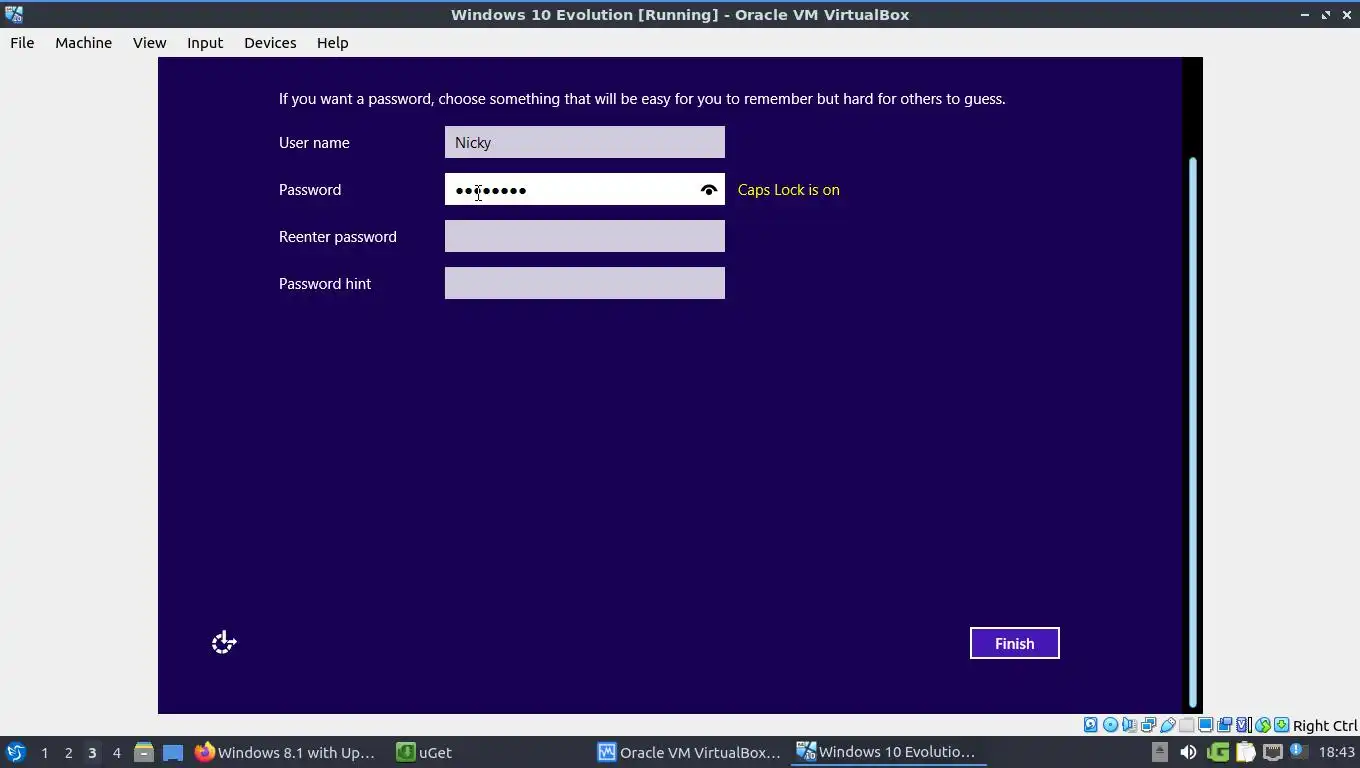Click the optical disk indicator in the status bar
The height and width of the screenshot is (768, 1360).
tap(1110, 725)
